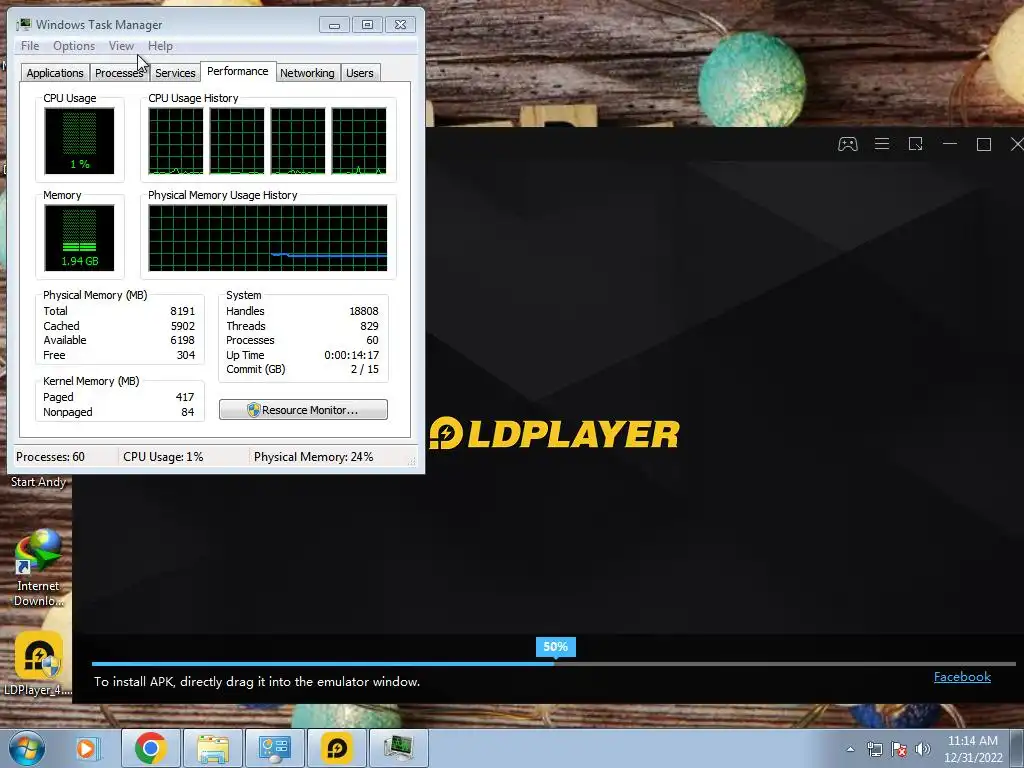Show hidden system tray icons arrow

pos(850,749)
